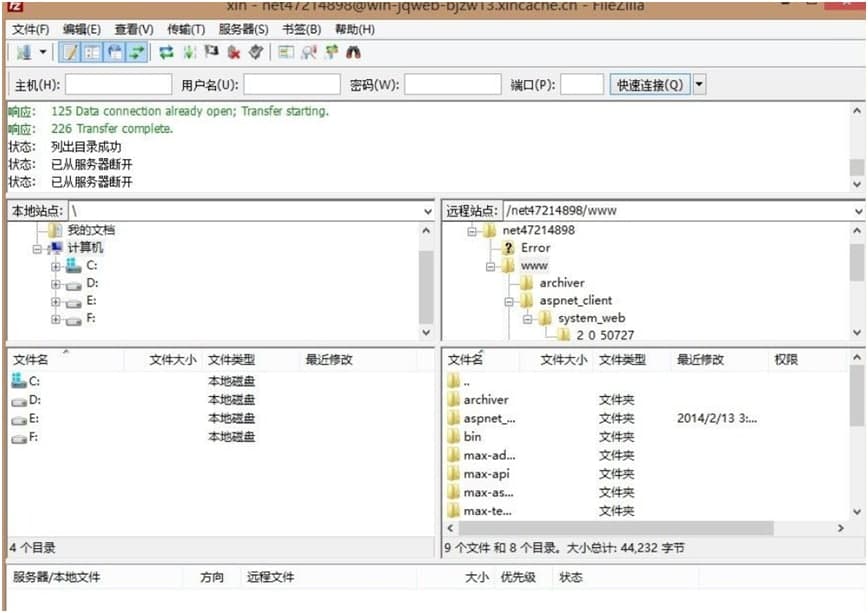
Task: Expand the C: drive tree node
Action: 56,266
